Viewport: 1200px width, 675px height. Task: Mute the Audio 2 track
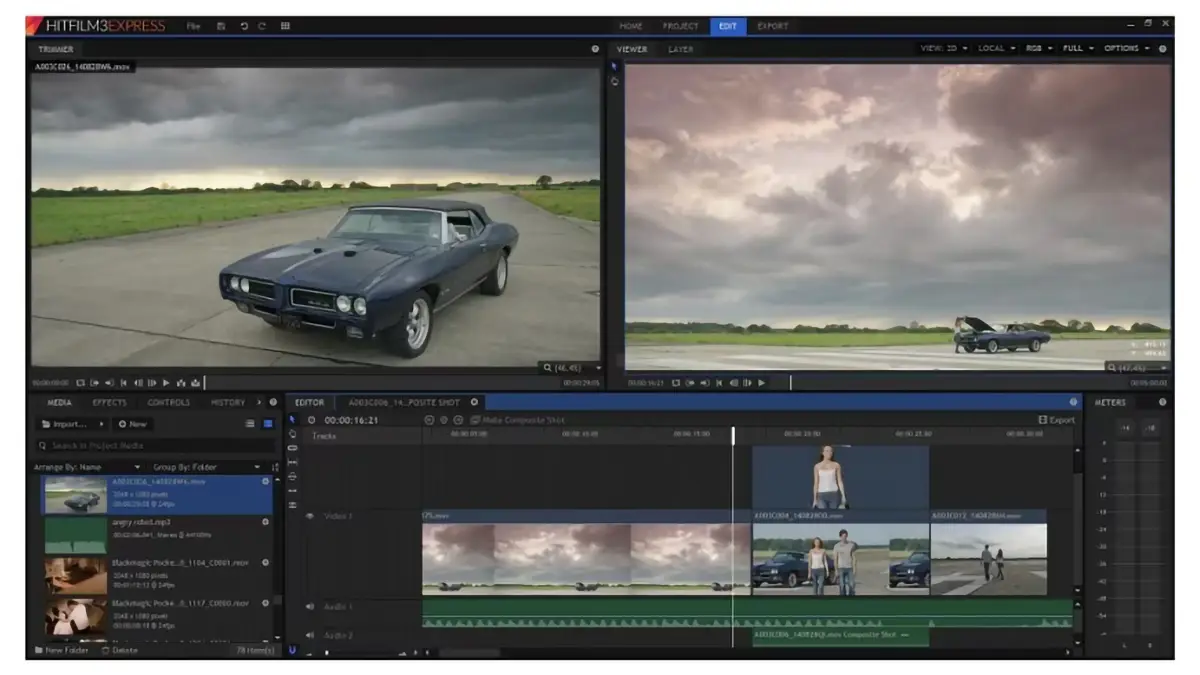(x=310, y=635)
